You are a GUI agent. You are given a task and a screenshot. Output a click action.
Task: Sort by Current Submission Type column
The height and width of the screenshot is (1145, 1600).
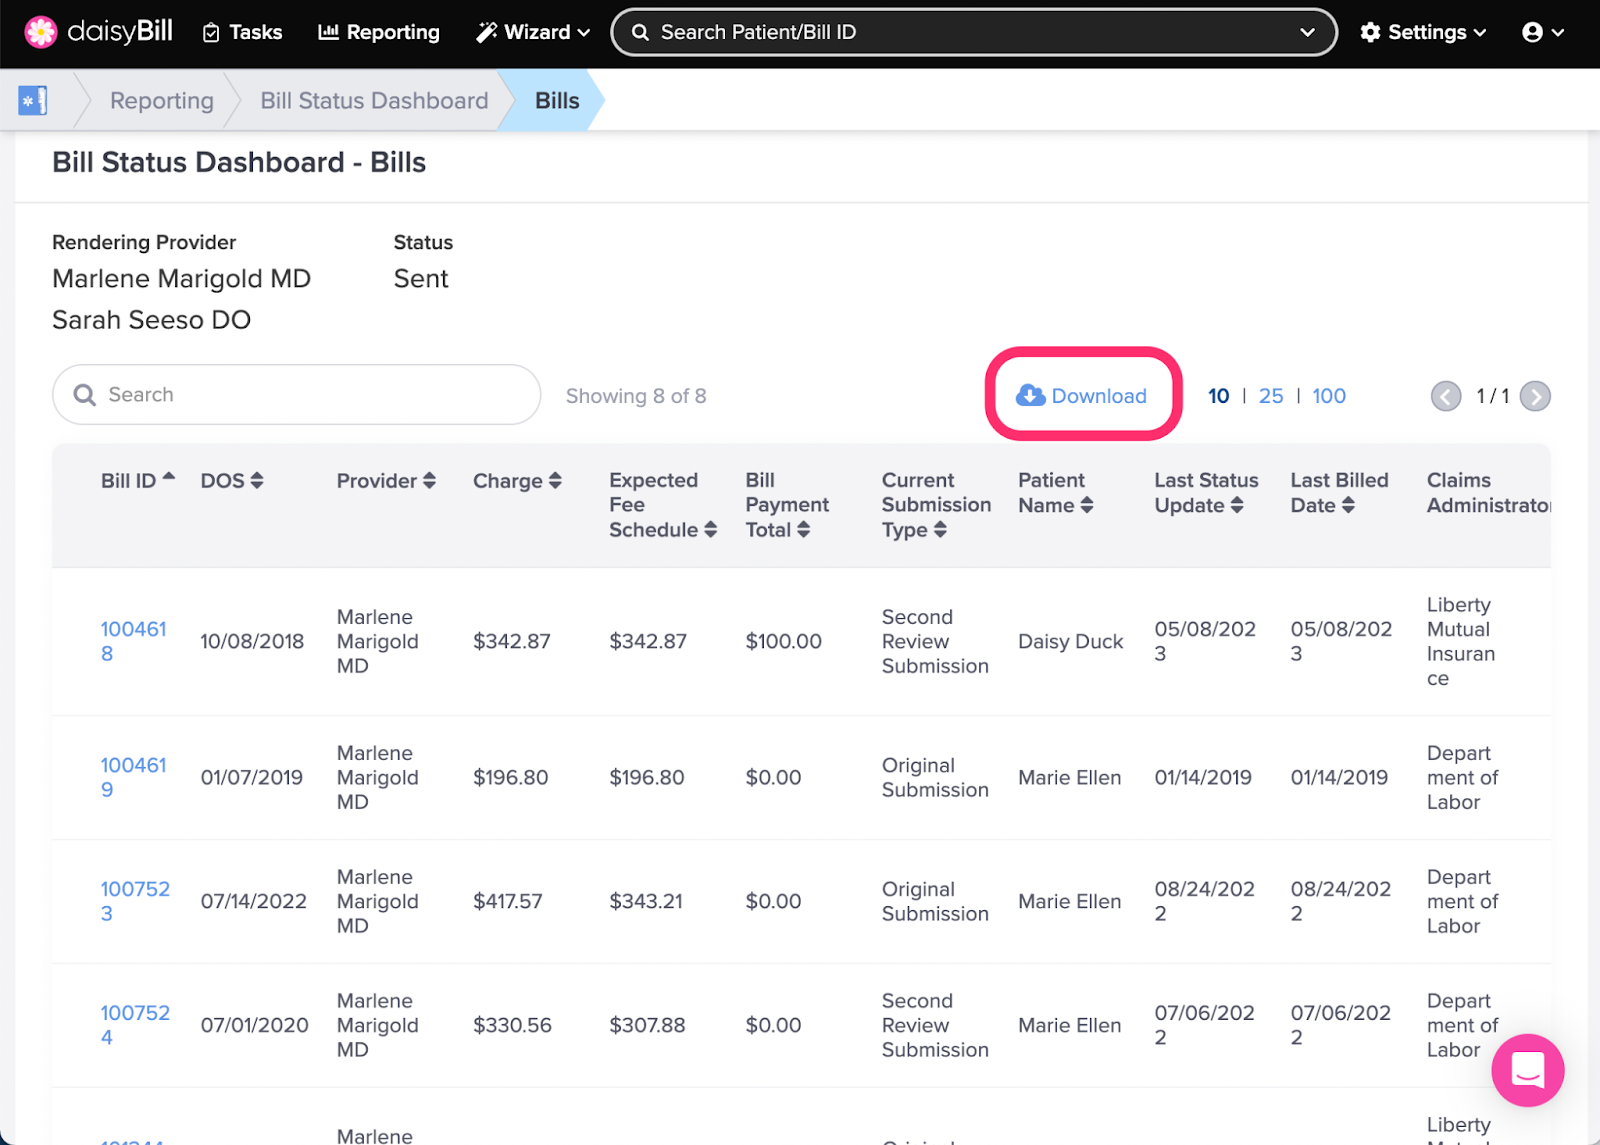pos(936,505)
